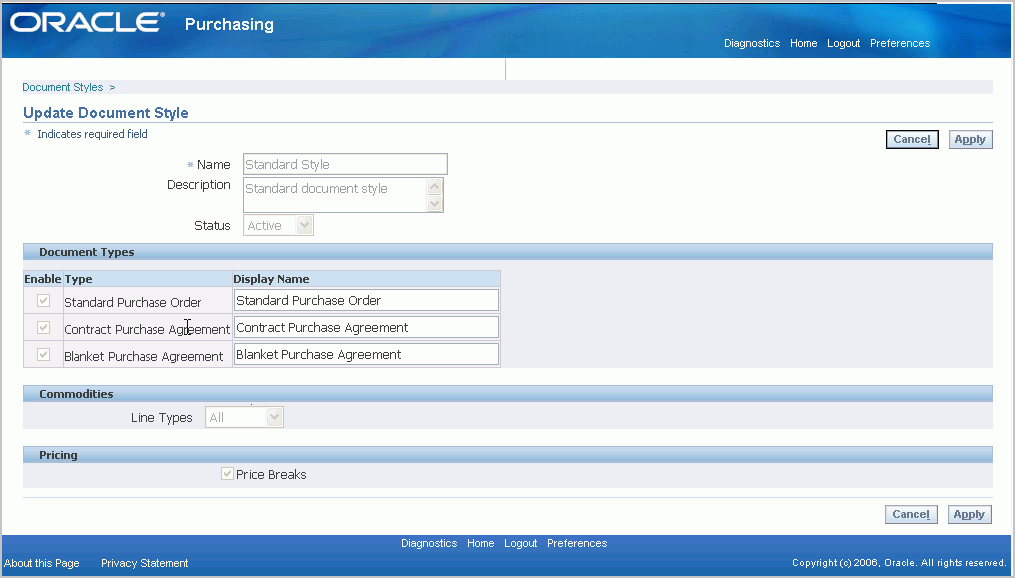
Task: Open Diagnostics link in top header
Action: [752, 43]
